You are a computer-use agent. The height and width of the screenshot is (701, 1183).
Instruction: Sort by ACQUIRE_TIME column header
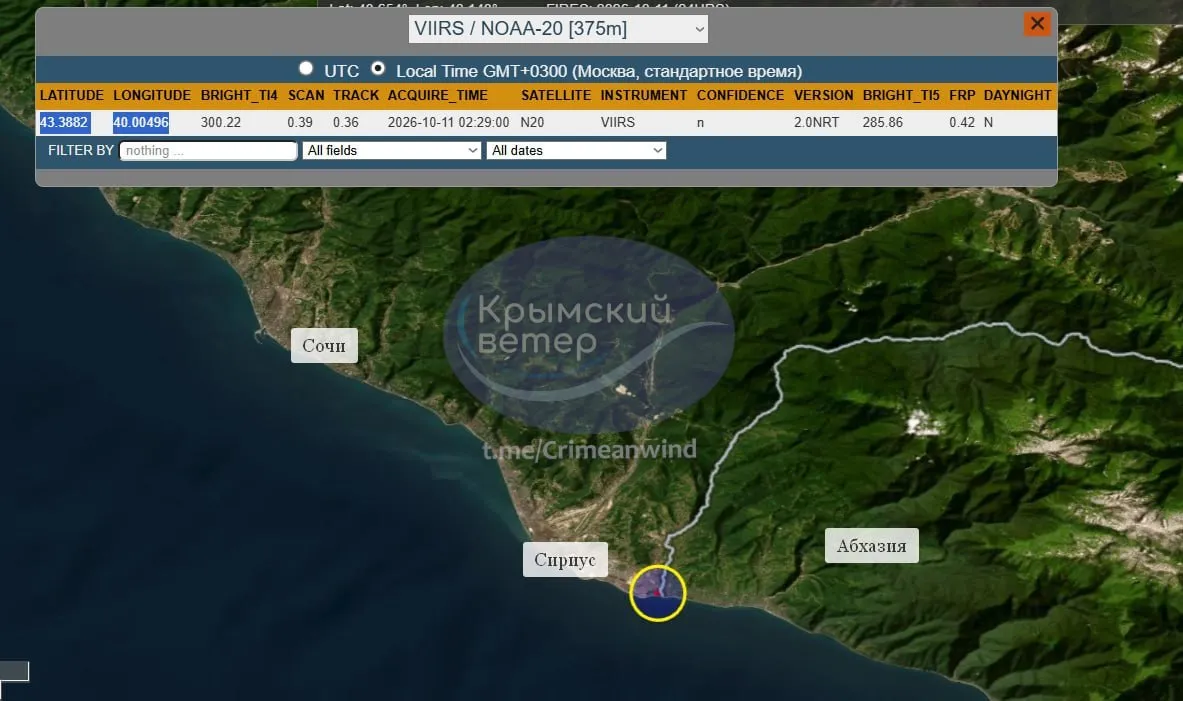(x=438, y=95)
